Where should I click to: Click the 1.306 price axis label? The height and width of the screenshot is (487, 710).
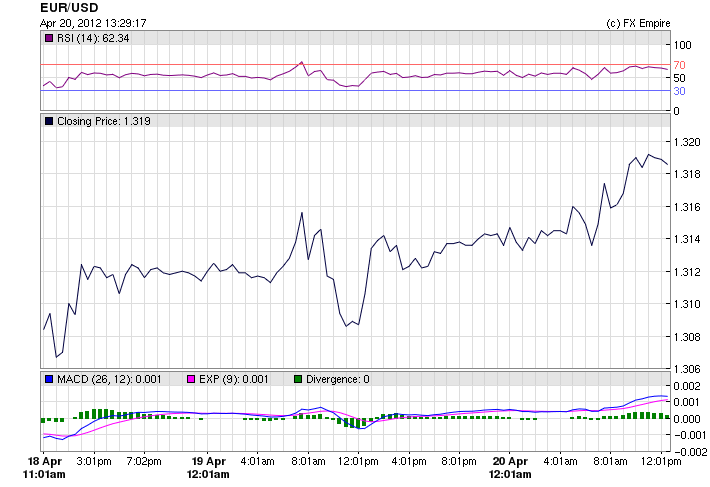click(x=686, y=369)
